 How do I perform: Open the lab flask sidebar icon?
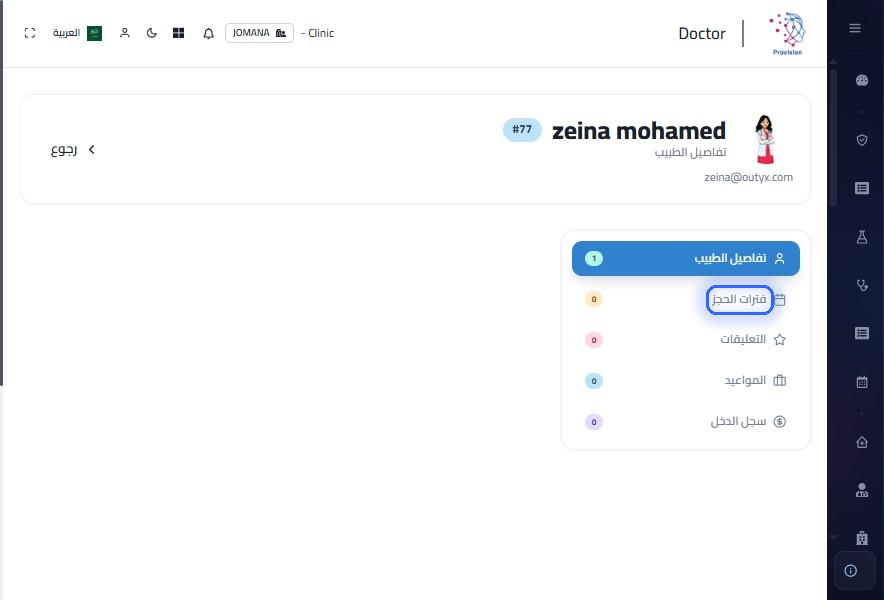pos(861,237)
